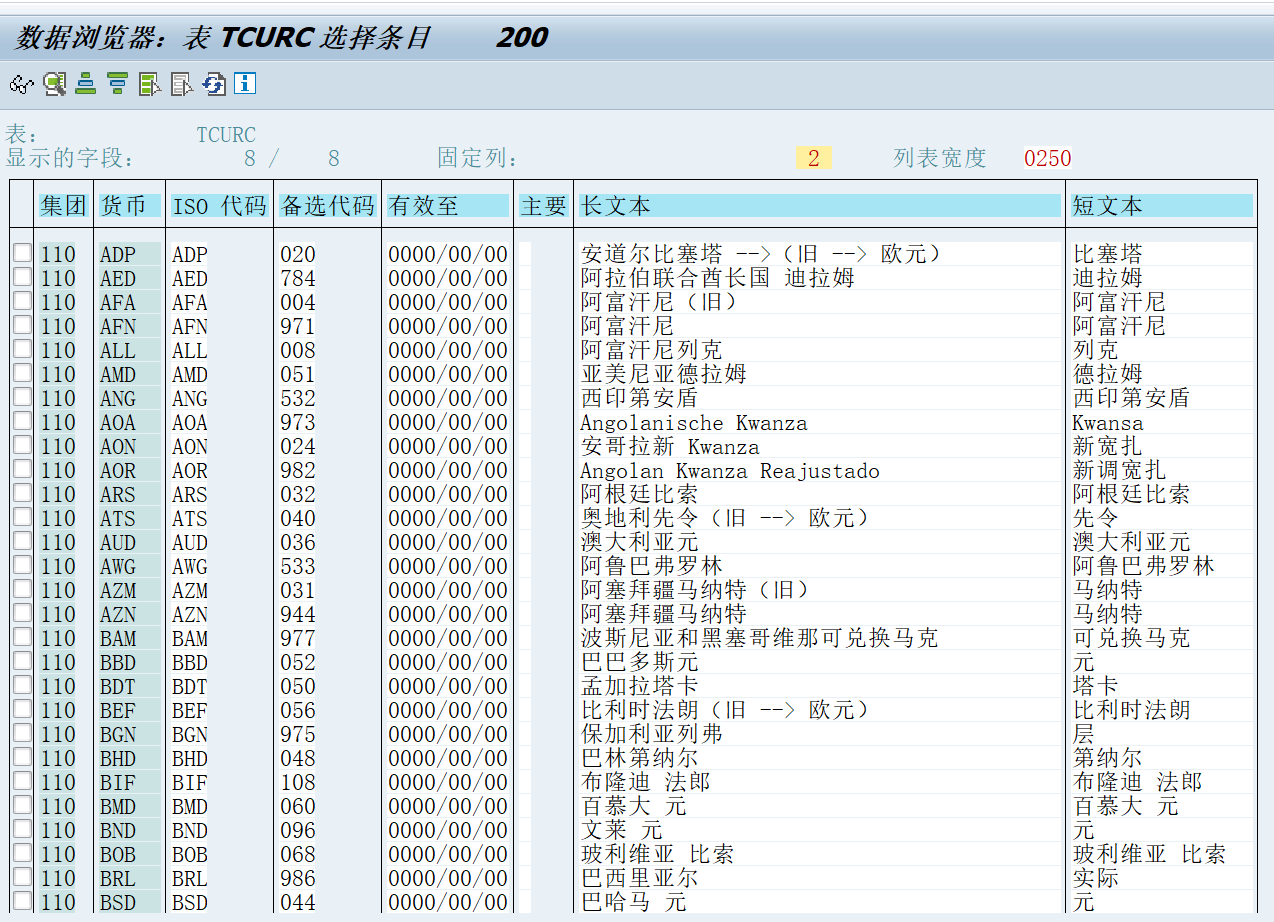Click alternative code 784

[x=298, y=278]
